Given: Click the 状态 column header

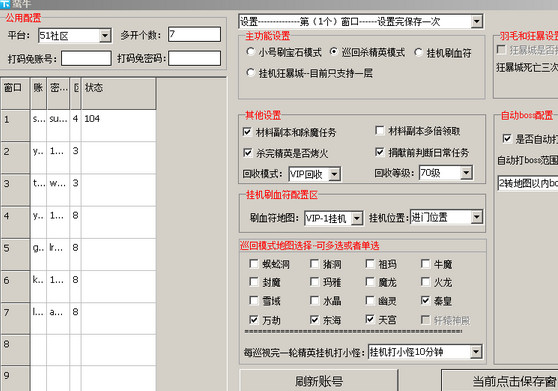Looking at the screenshot, I should coord(119,94).
